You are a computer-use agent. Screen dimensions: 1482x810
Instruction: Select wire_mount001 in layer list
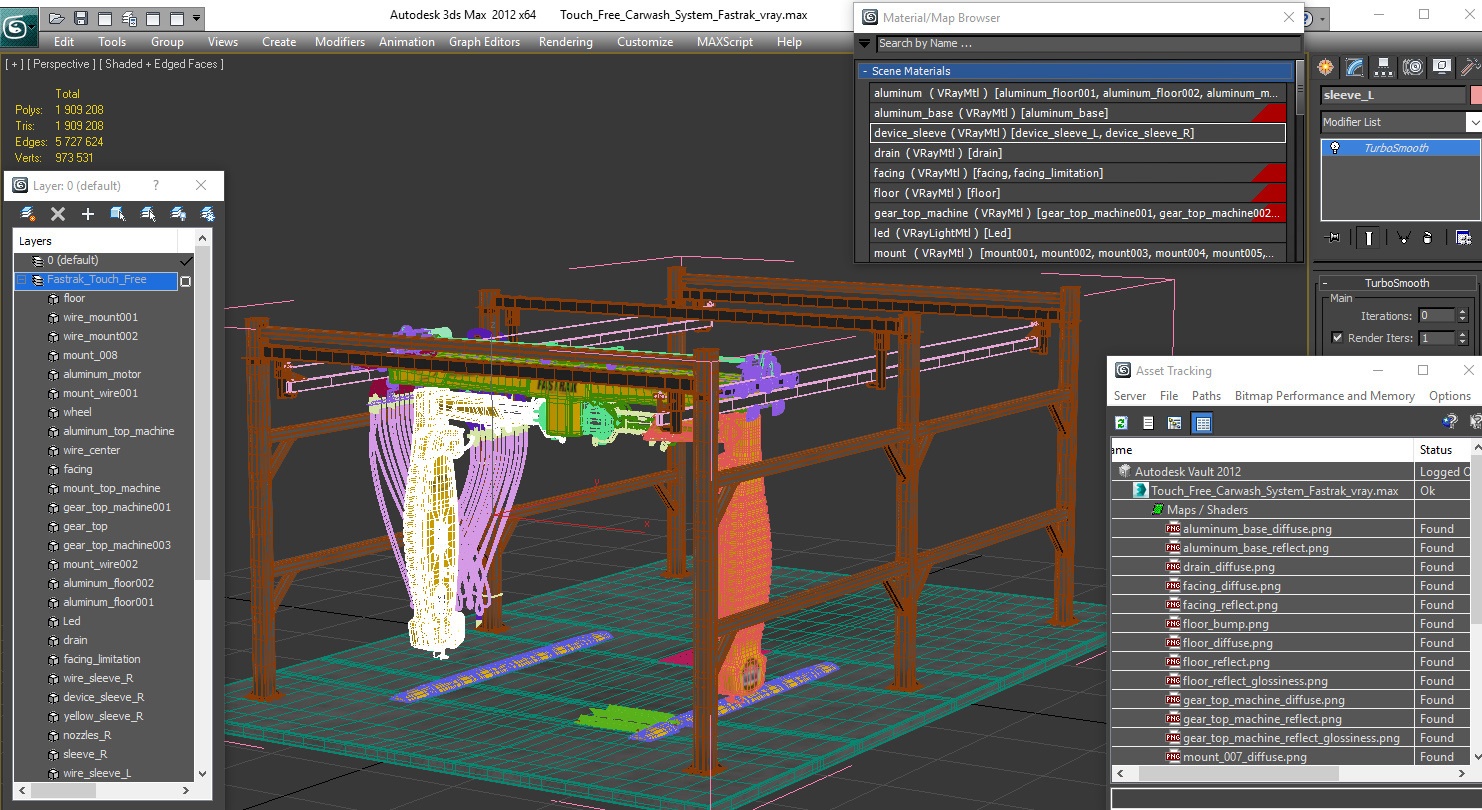[x=101, y=317]
